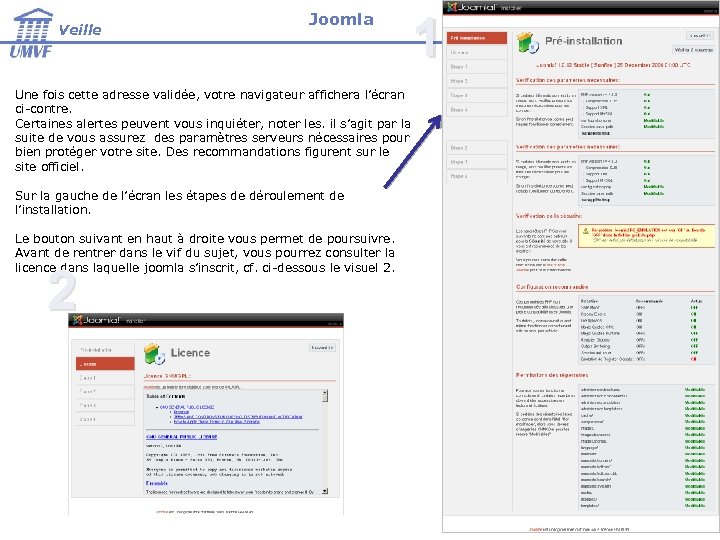Open the Licence step in the Pré-installation window sidebar

coord(477,52)
